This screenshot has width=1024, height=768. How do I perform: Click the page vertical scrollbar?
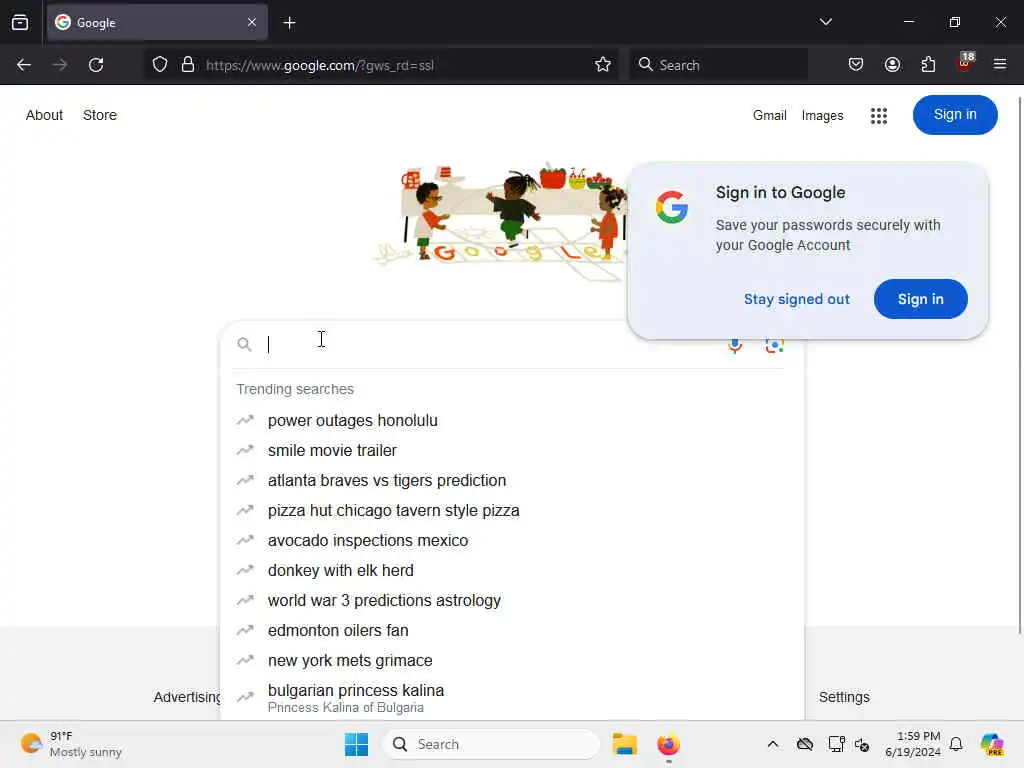point(1020,364)
